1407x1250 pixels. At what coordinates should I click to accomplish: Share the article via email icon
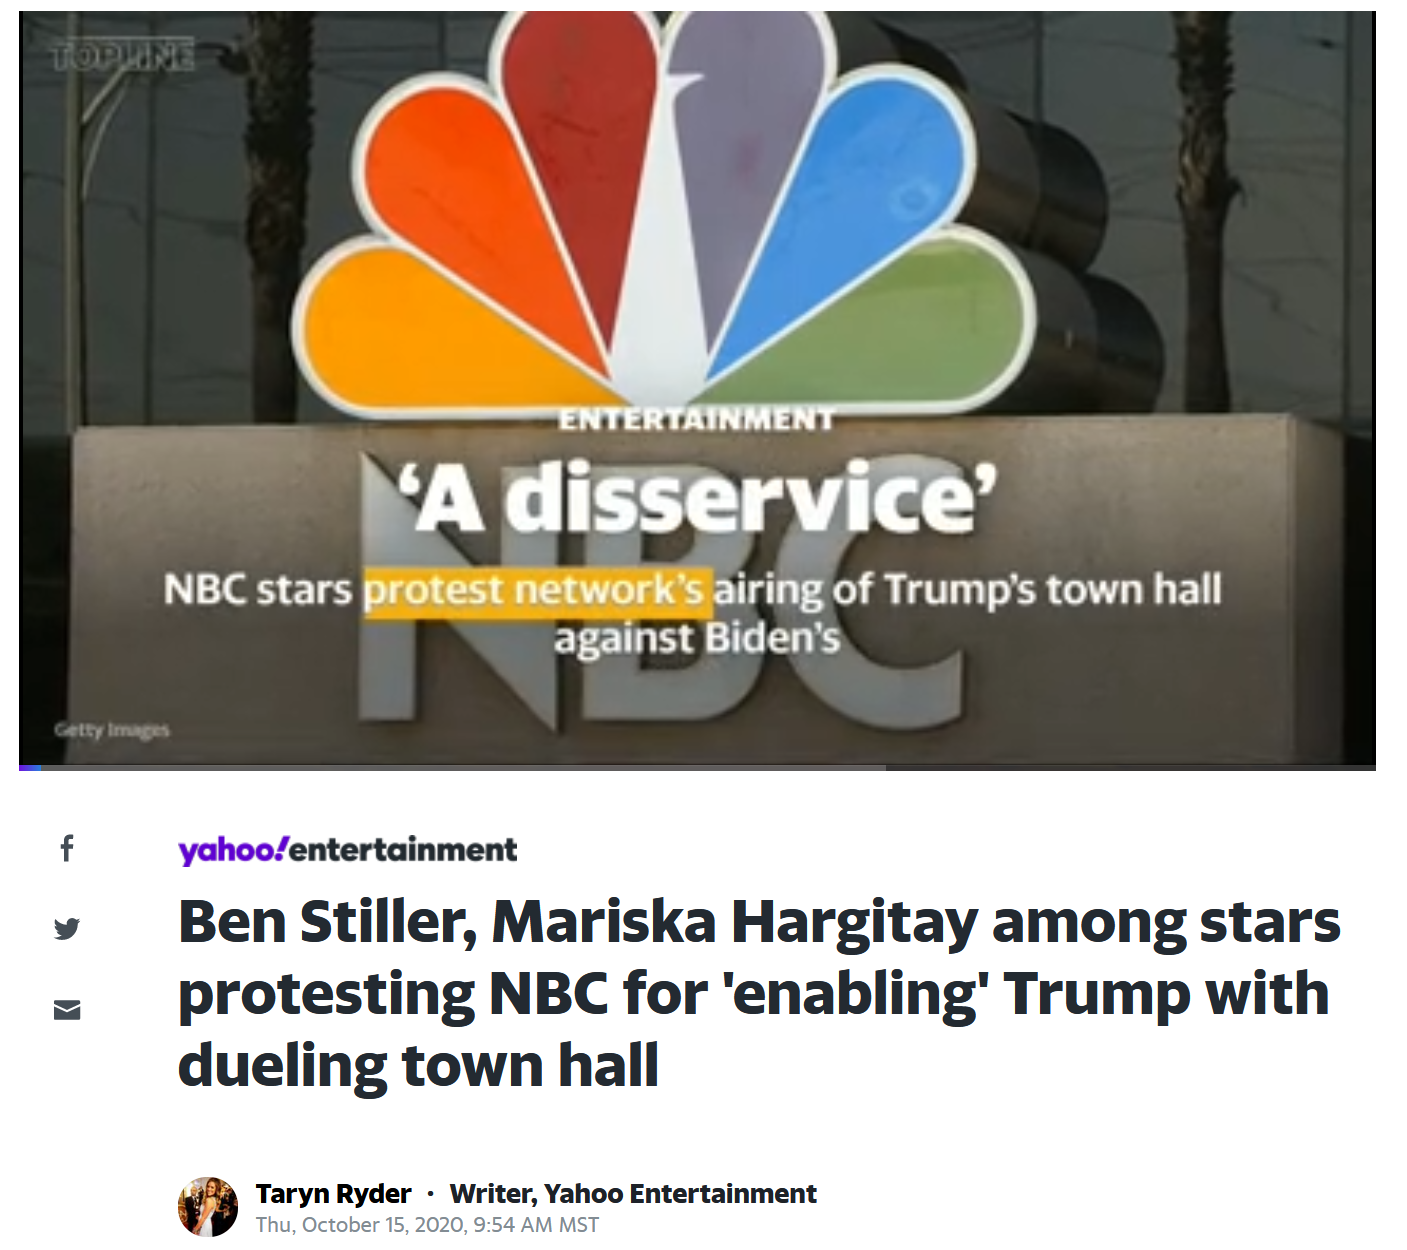[67, 1010]
